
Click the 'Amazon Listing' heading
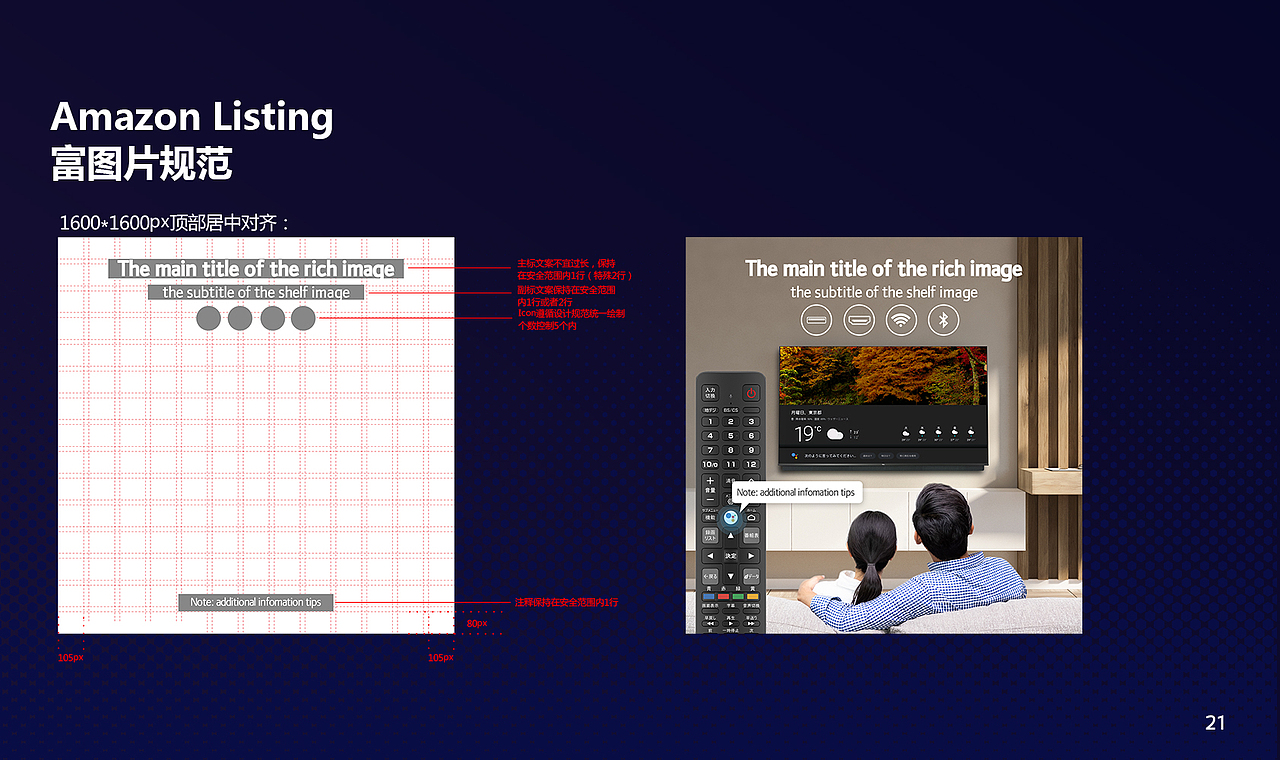[192, 117]
